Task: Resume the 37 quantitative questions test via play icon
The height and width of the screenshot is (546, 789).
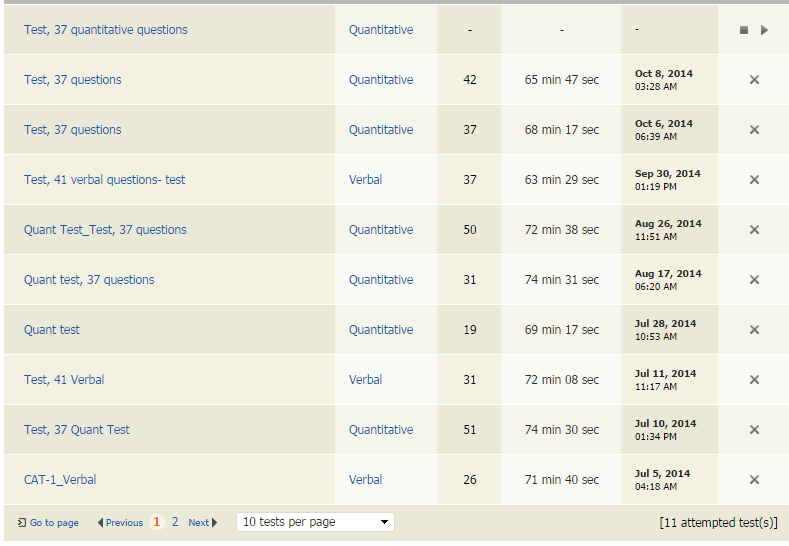Action: click(764, 30)
